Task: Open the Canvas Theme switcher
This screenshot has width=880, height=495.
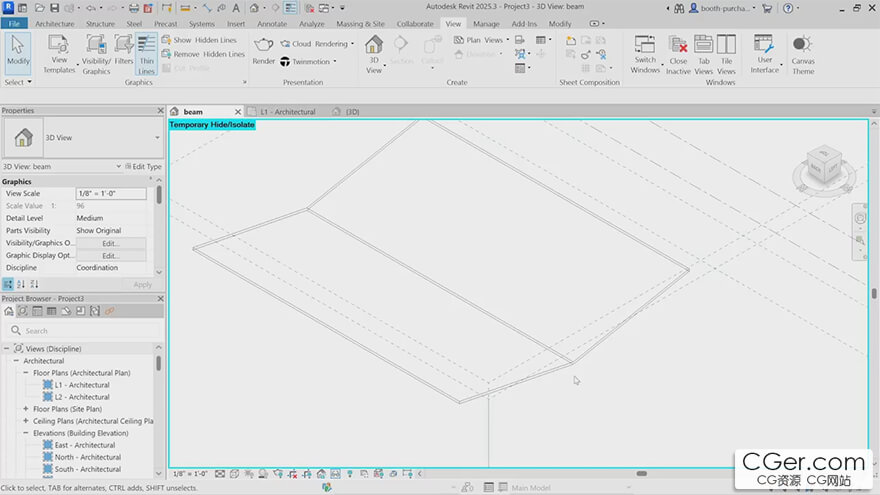Action: point(803,54)
